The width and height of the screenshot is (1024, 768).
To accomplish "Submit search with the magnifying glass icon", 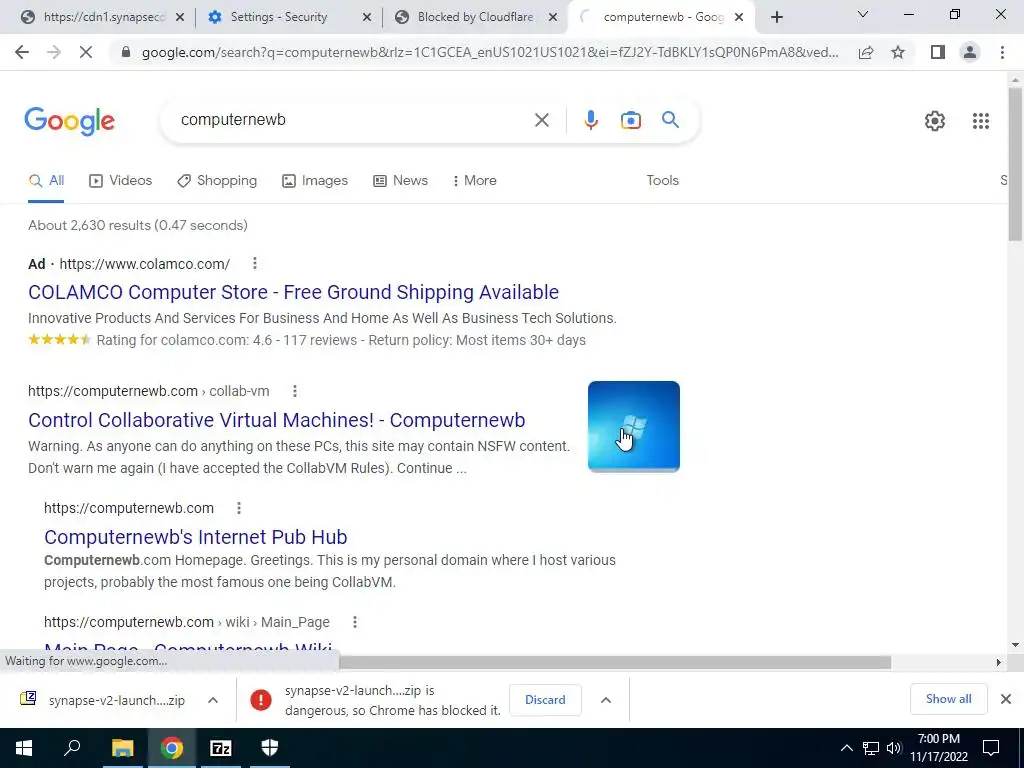I will pyautogui.click(x=670, y=120).
